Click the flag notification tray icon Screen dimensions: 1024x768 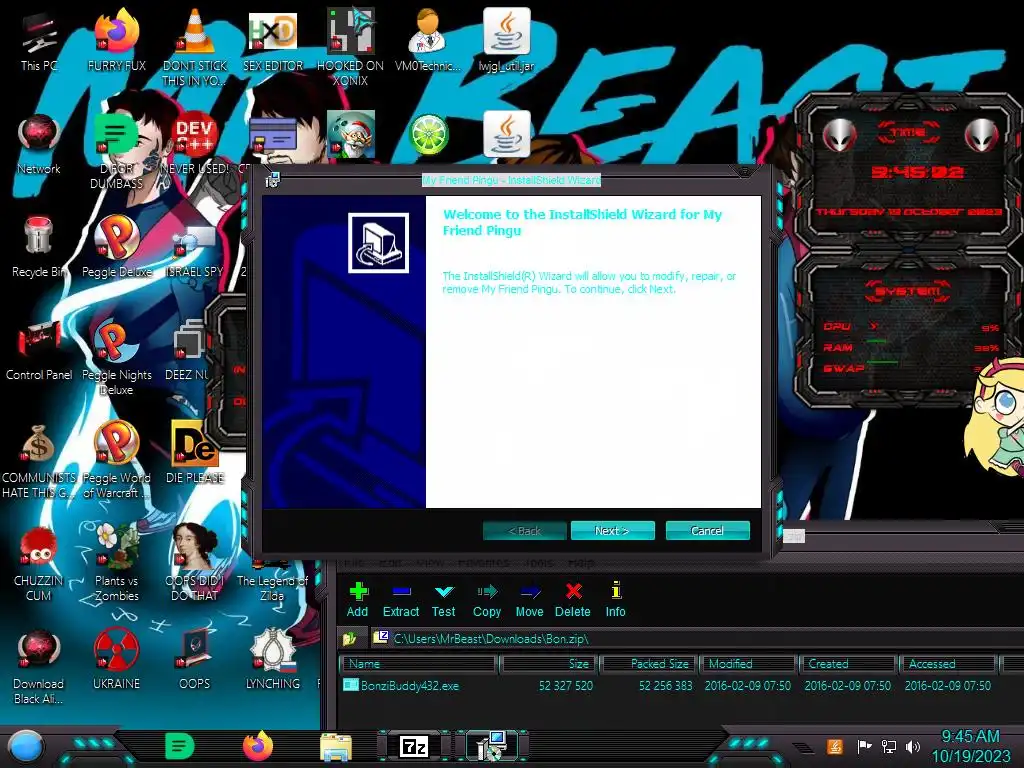point(864,746)
